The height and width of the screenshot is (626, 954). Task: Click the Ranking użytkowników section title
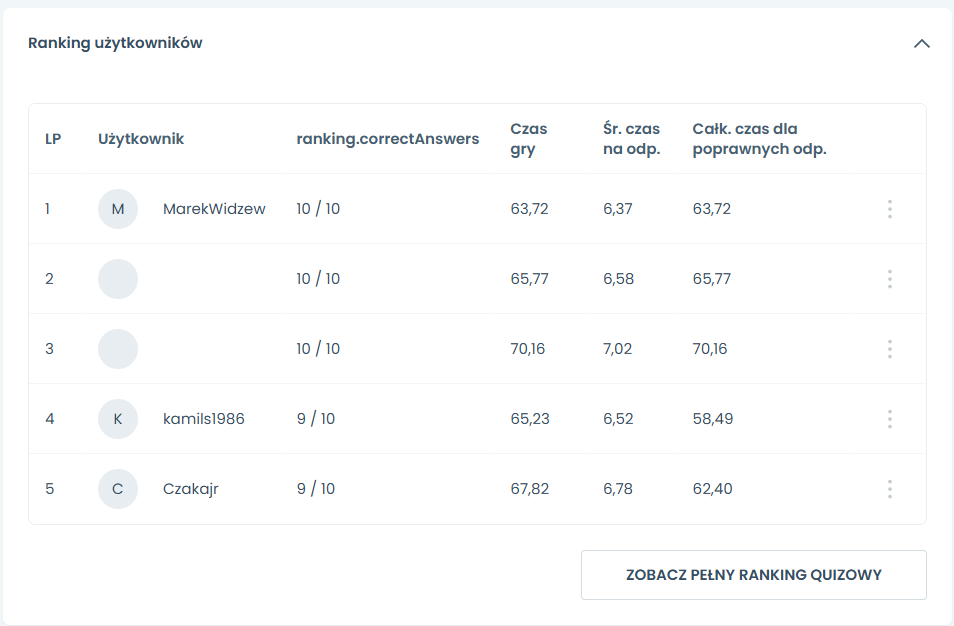point(115,43)
